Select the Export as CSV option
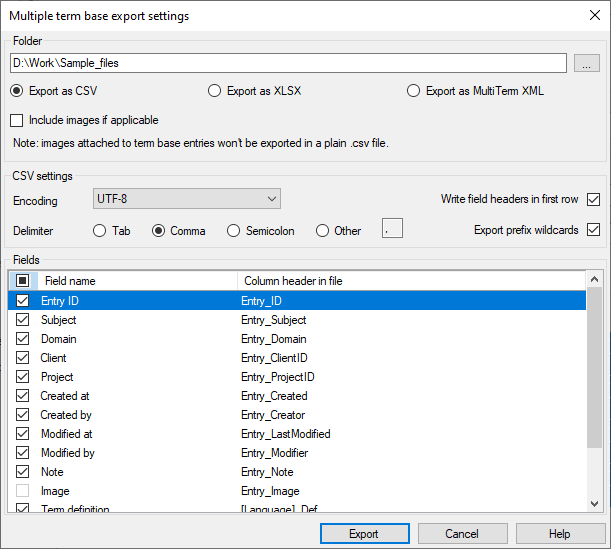Screen dimensions: 611x549 (17, 91)
